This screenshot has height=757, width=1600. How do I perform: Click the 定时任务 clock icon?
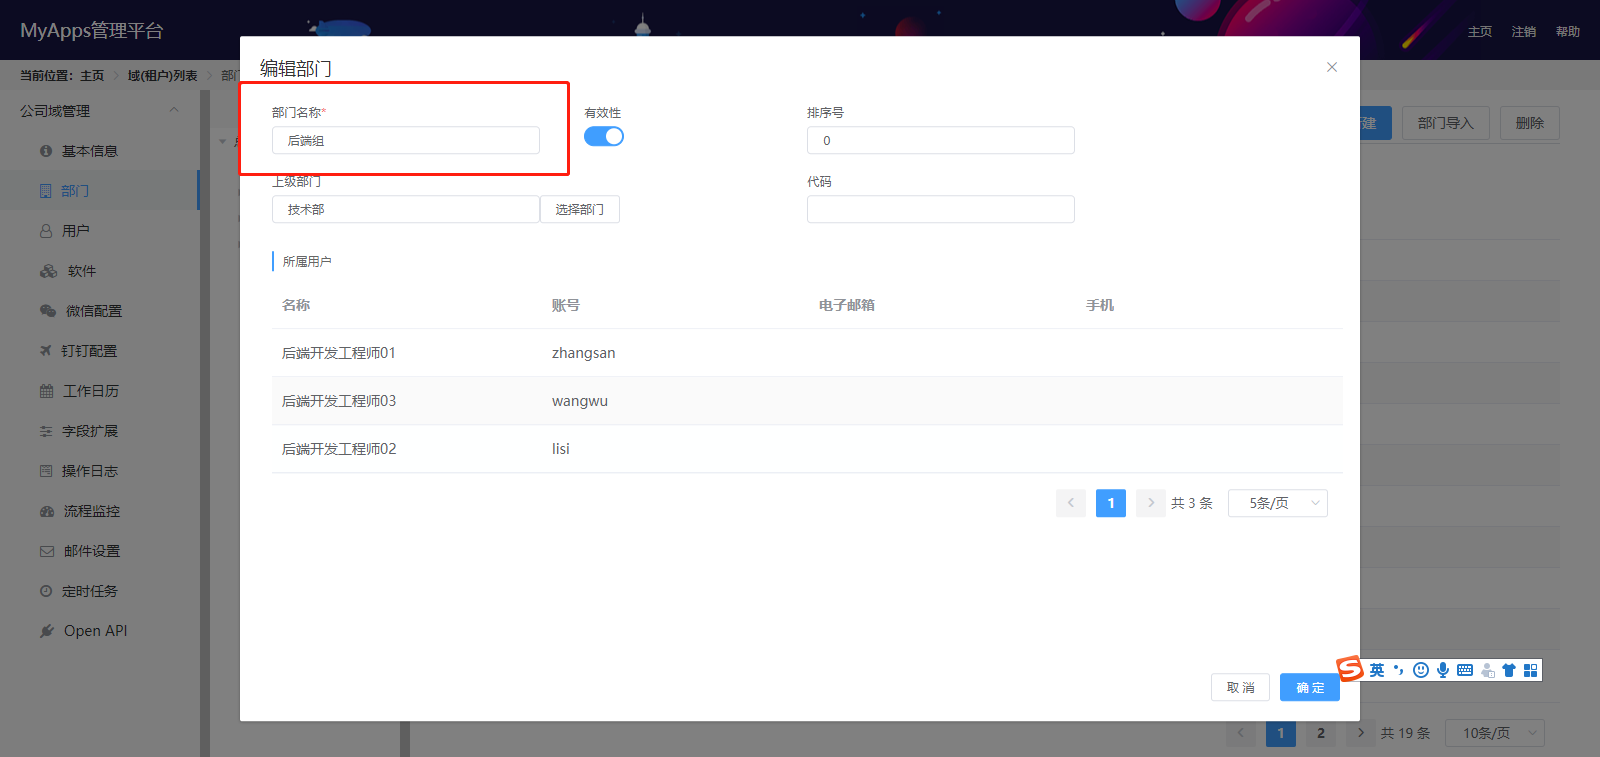[x=46, y=591]
